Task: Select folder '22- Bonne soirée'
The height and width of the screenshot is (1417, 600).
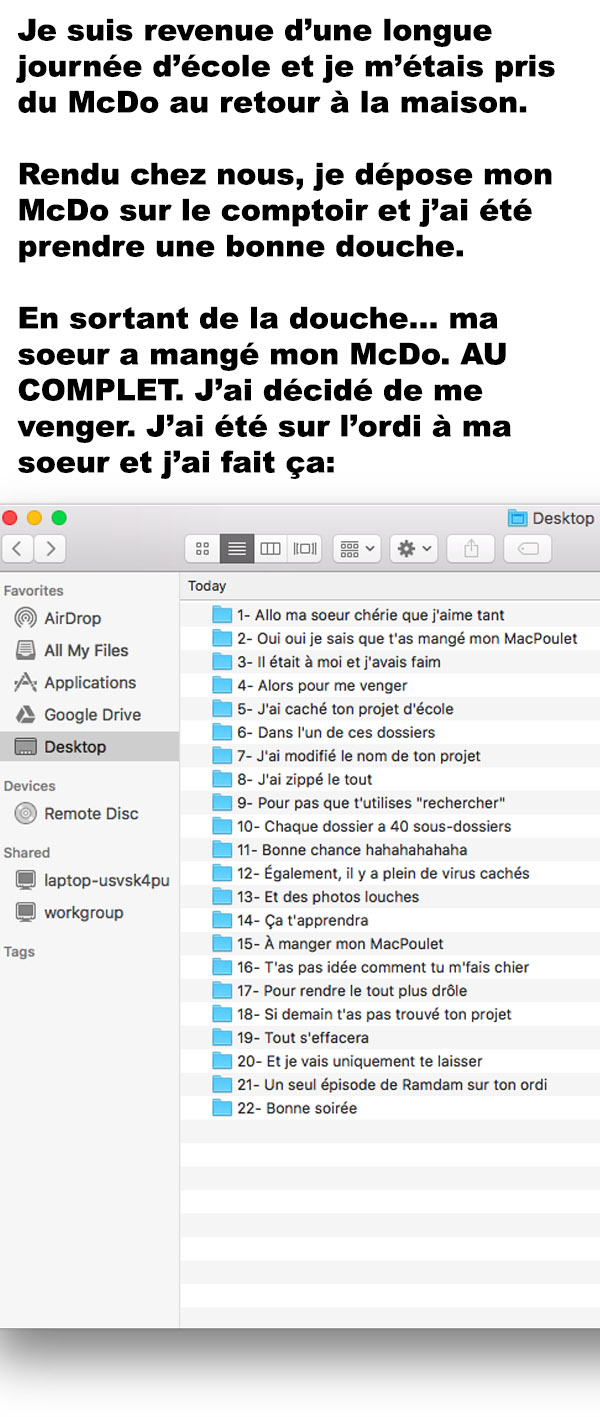Action: coord(390,1108)
